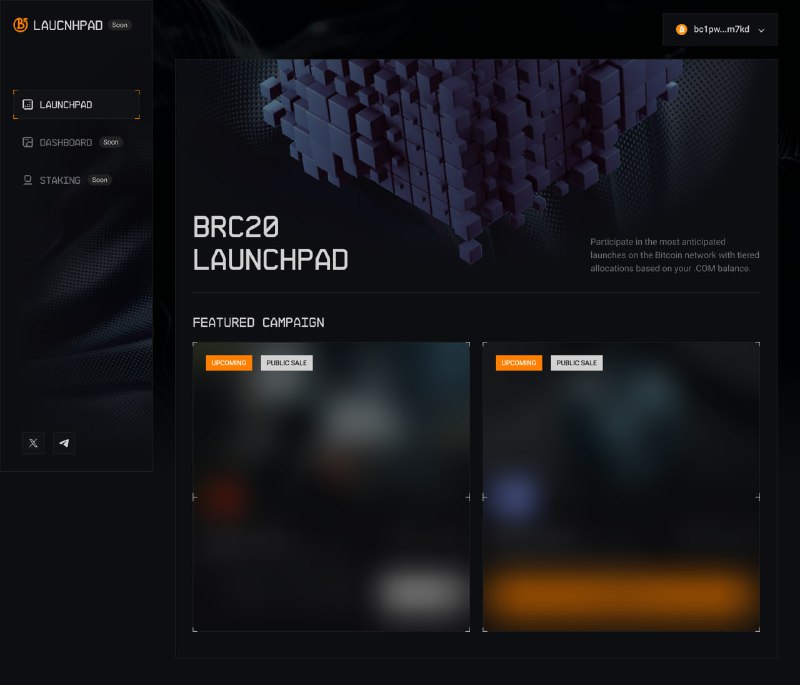Click UPCOMING badge on first campaign
Image resolution: width=800 pixels, height=685 pixels.
229,363
